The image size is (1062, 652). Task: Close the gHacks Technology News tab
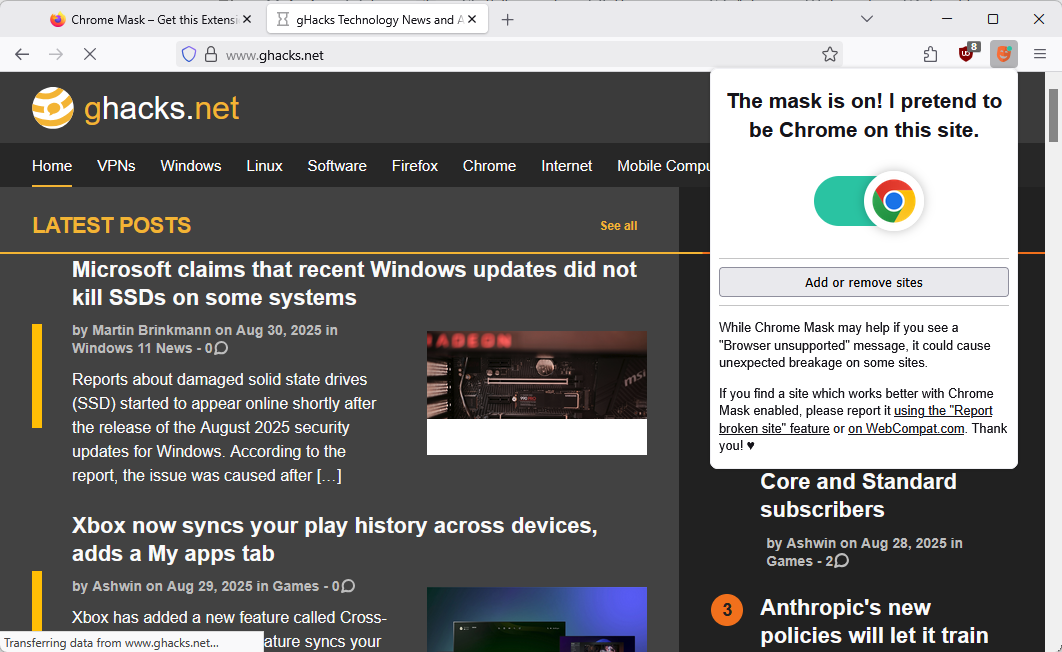[472, 20]
